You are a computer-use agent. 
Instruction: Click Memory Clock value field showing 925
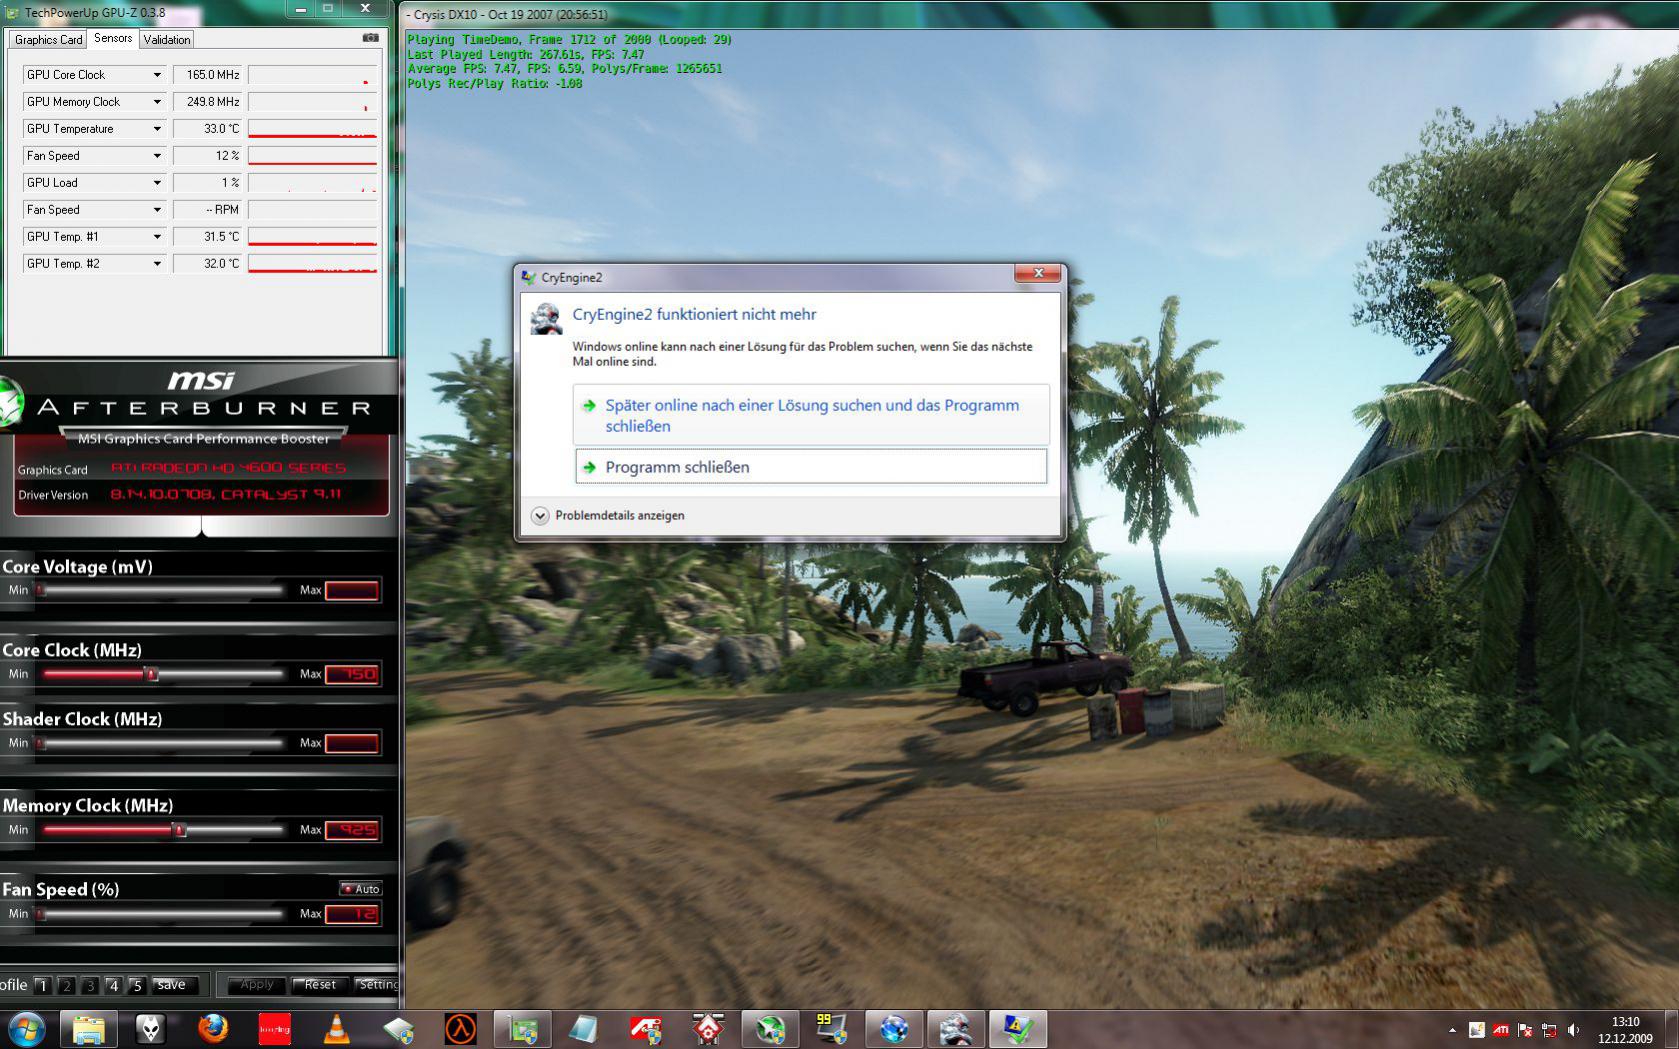pos(351,830)
